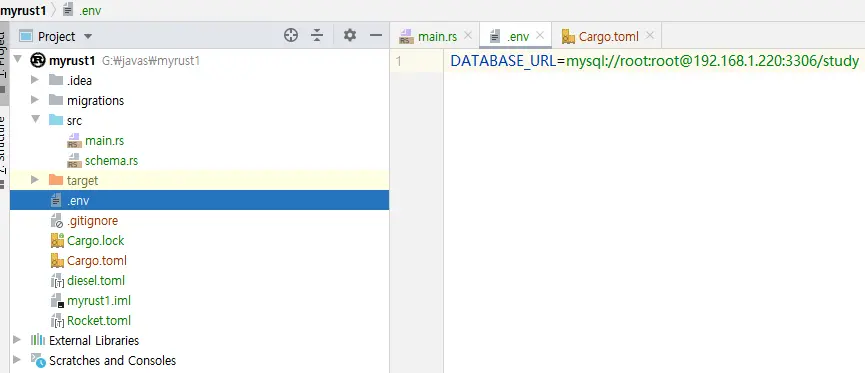Click the migrations folder icon
The height and width of the screenshot is (373, 865).
(x=56, y=100)
